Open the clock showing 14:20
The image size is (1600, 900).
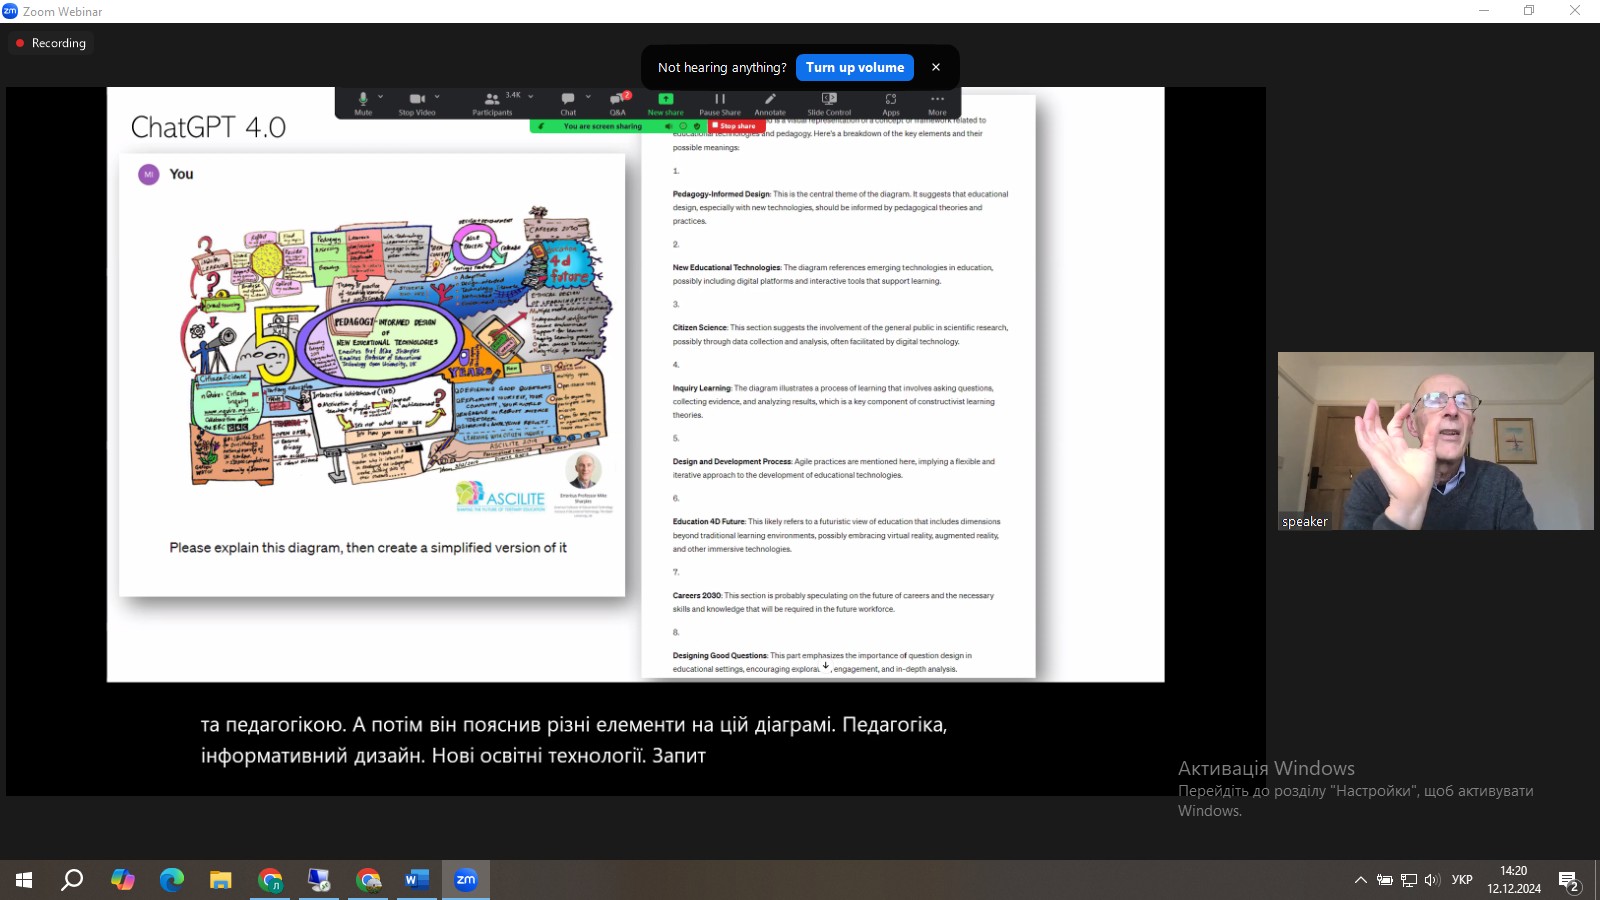(1514, 880)
